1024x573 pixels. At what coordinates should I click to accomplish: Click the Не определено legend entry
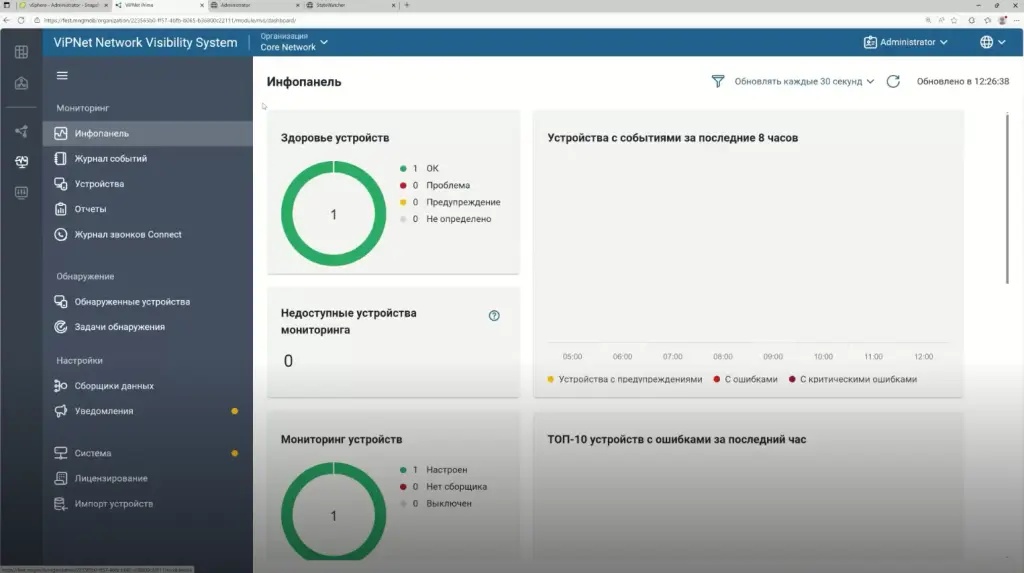445,219
